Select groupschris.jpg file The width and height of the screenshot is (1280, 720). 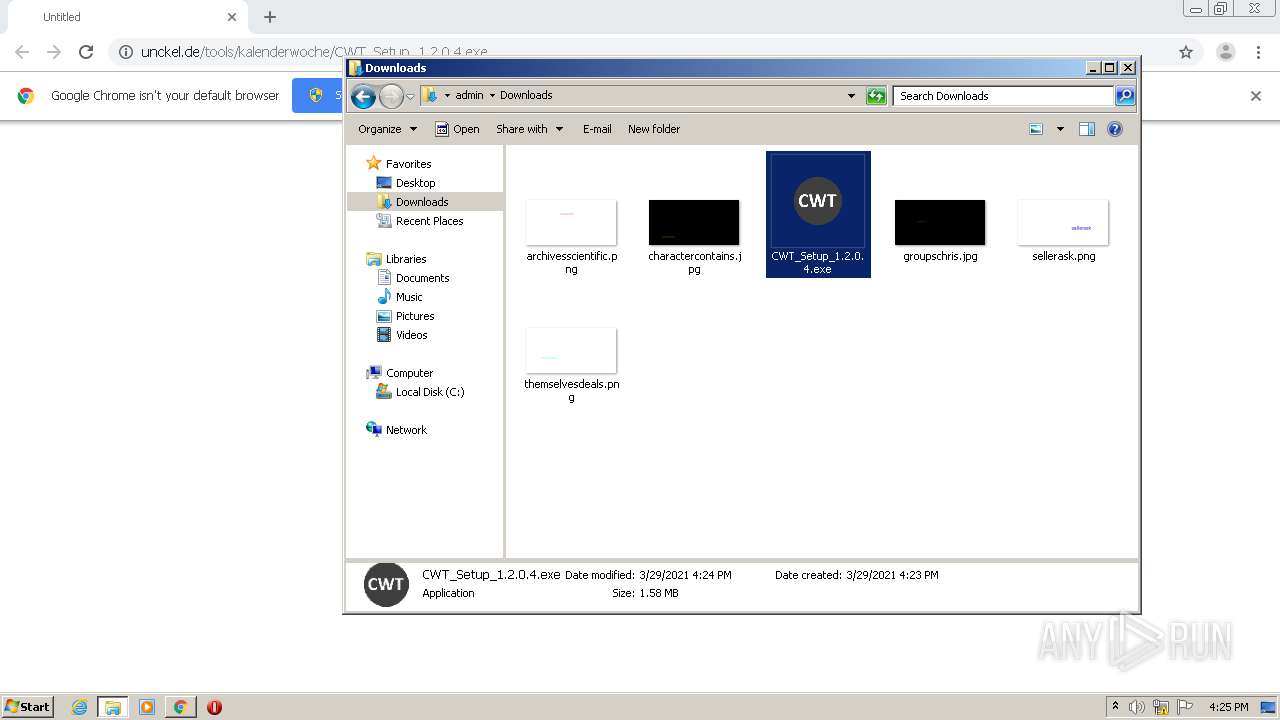tap(940, 222)
